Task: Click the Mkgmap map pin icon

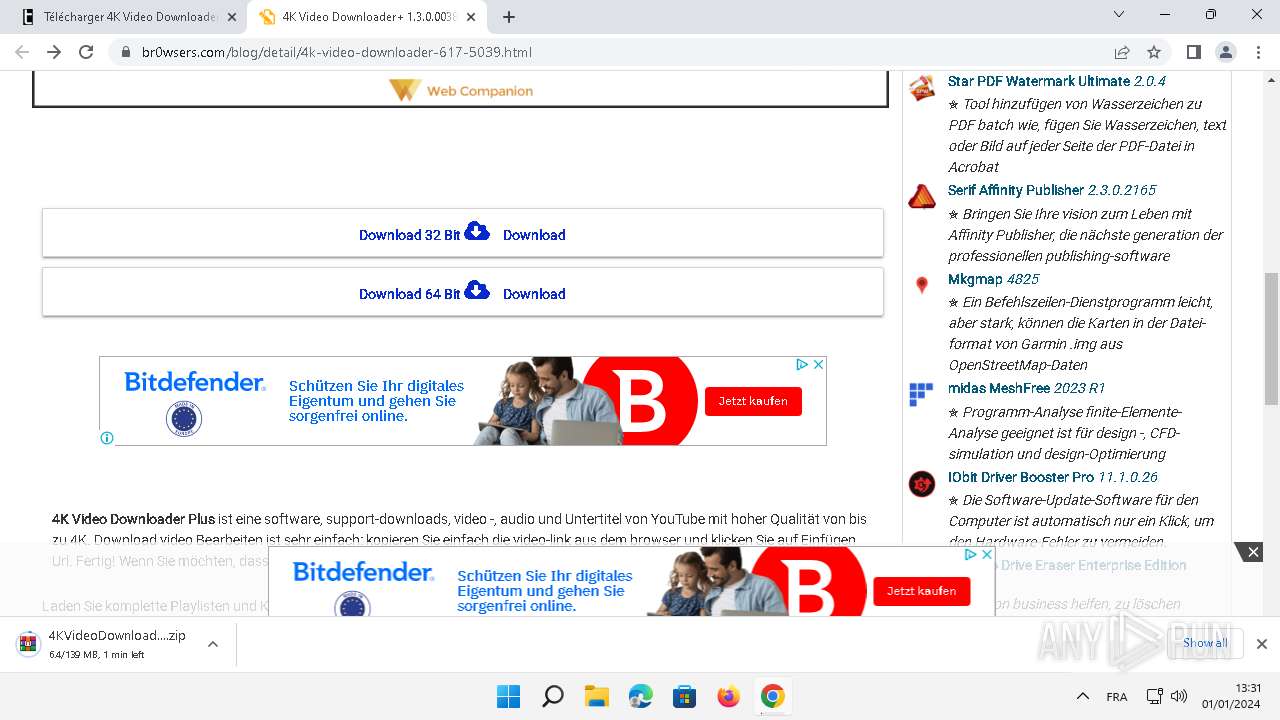Action: [x=922, y=286]
